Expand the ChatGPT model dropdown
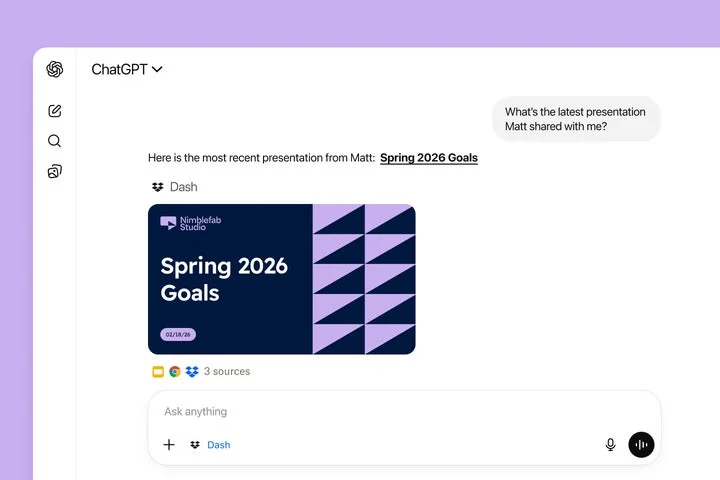Viewport: 720px width, 480px height. (127, 69)
